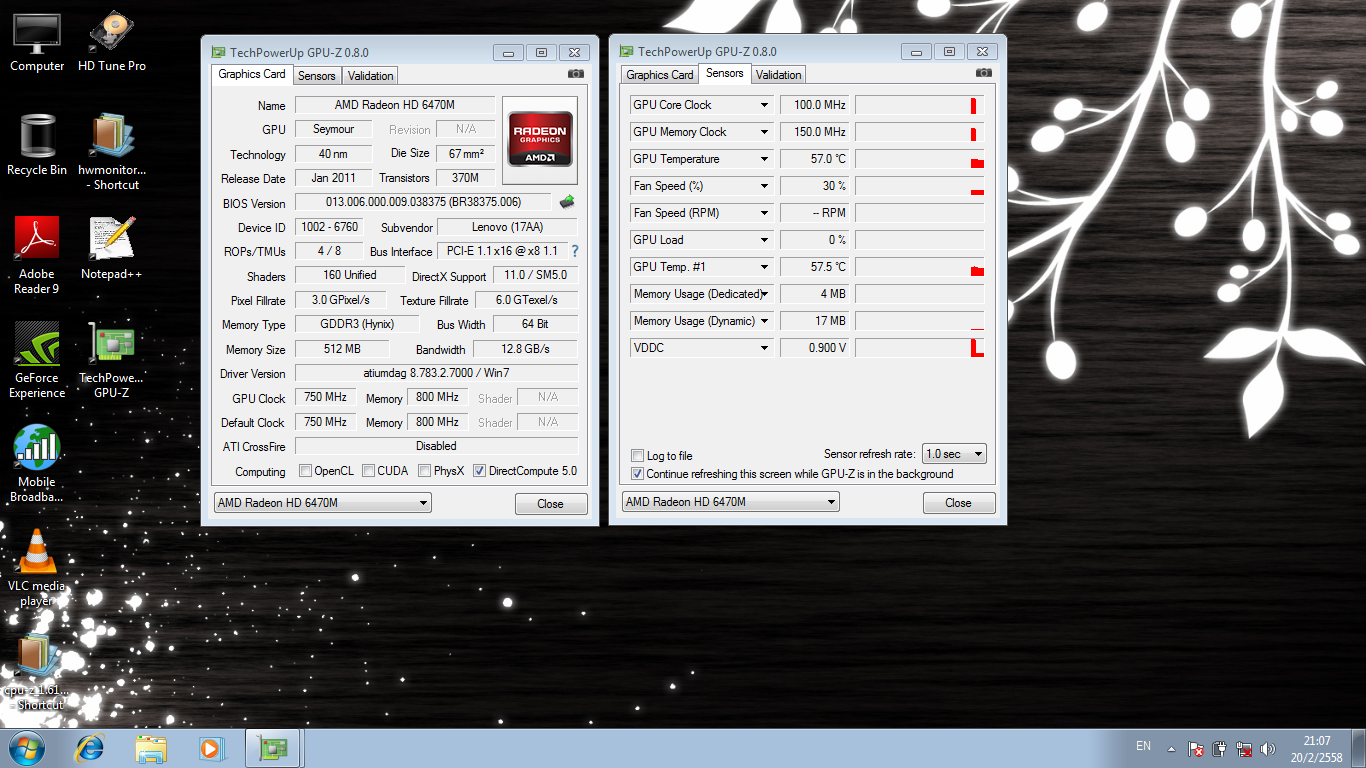Enable the PhysX checkbox

tap(425, 471)
